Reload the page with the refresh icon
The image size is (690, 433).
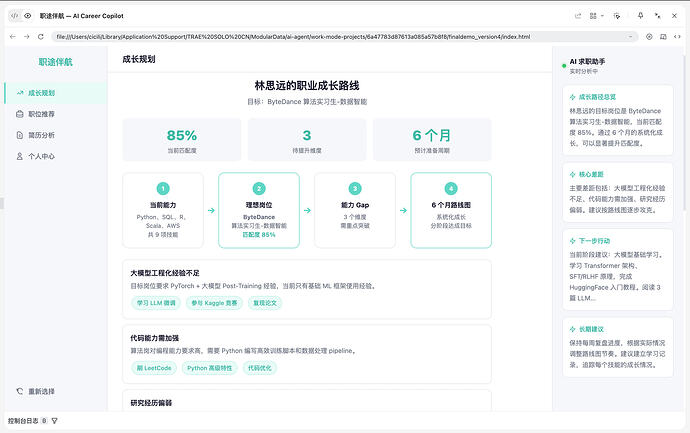click(x=40, y=37)
